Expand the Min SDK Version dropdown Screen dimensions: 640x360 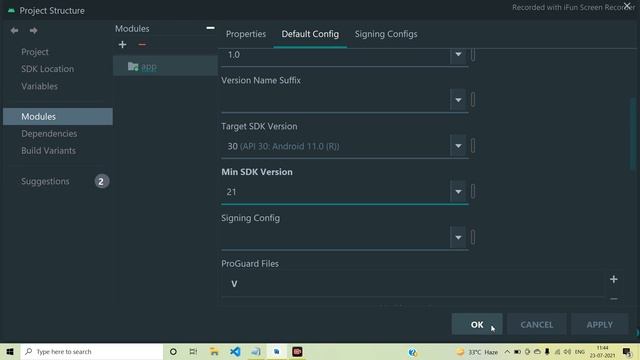click(458, 191)
